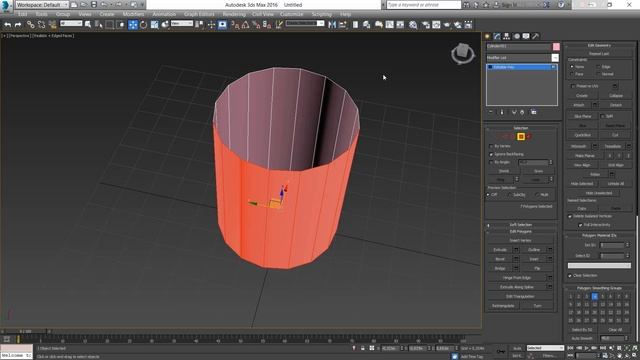Click the Bridge button
The image size is (640, 360).
click(500, 269)
